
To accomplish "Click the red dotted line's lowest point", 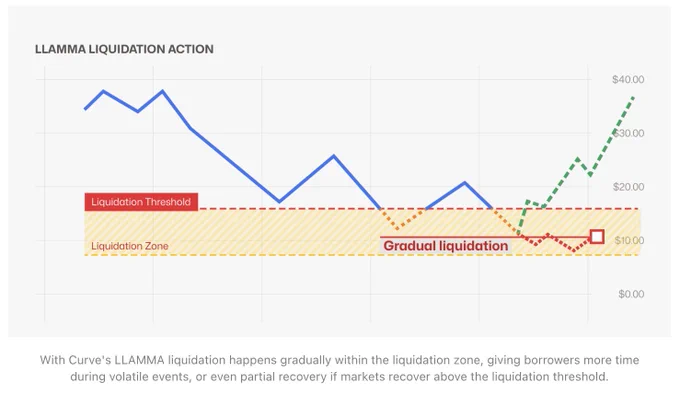I will [574, 251].
